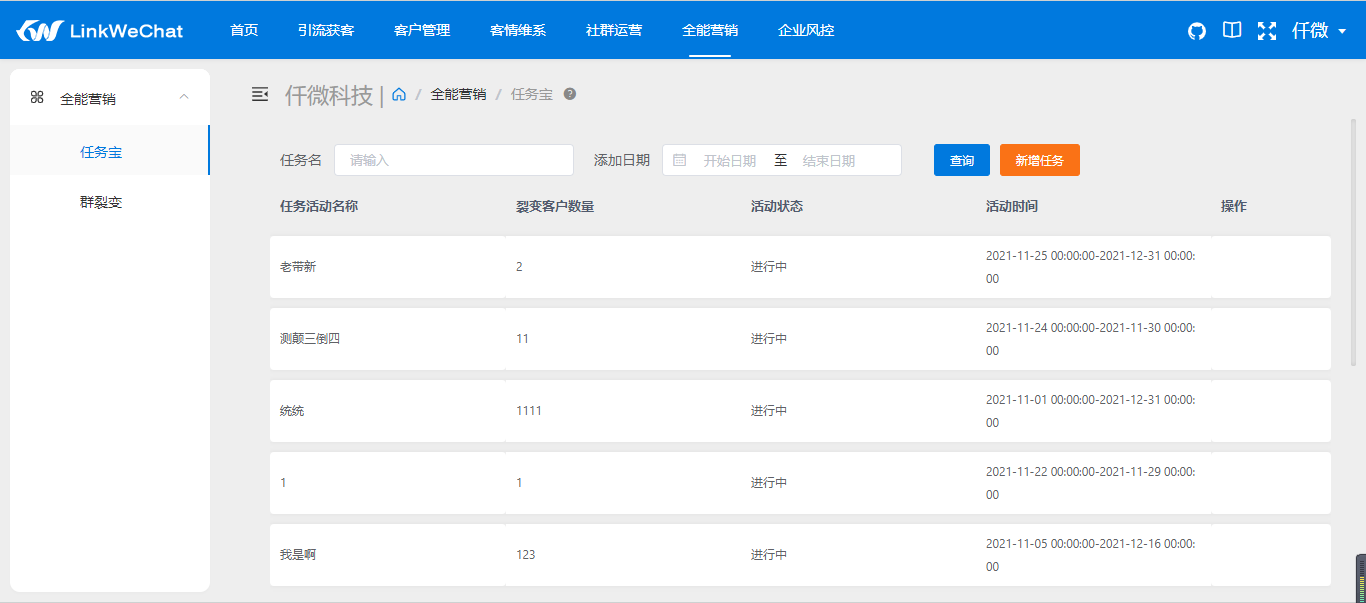Screen dimensions: 1366x603
Task: Click date 2021-11-05 activity time
Action: coord(1091,555)
